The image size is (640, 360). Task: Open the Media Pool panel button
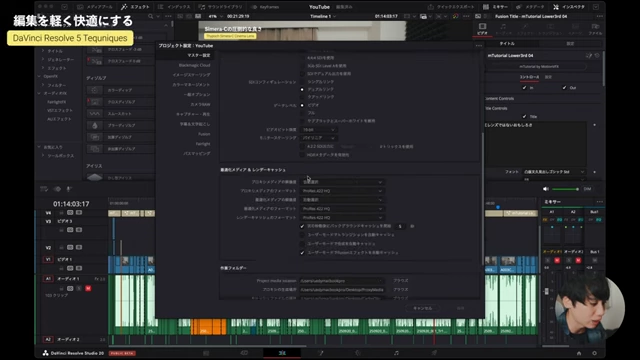[95, 7]
